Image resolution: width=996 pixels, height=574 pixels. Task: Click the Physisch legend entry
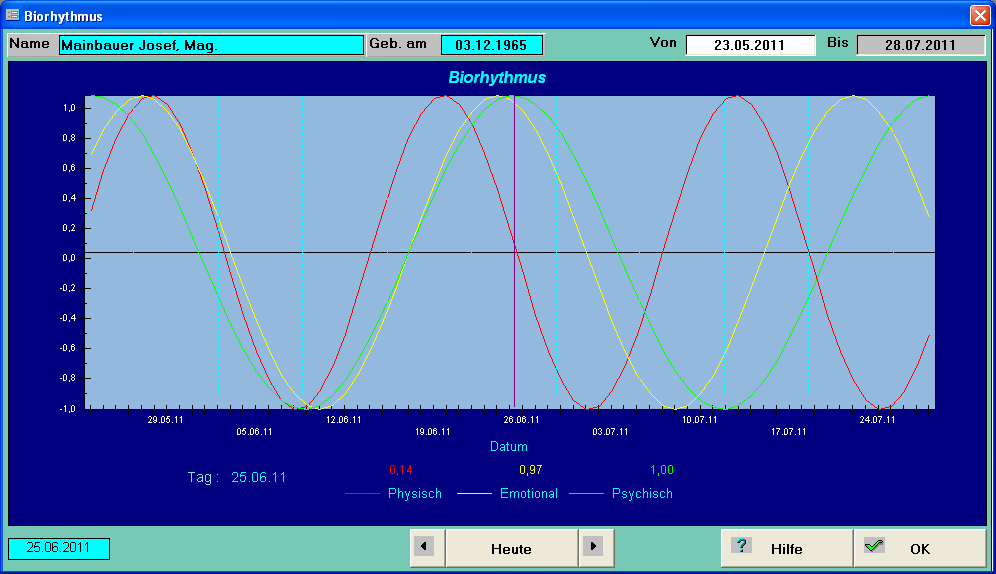414,493
